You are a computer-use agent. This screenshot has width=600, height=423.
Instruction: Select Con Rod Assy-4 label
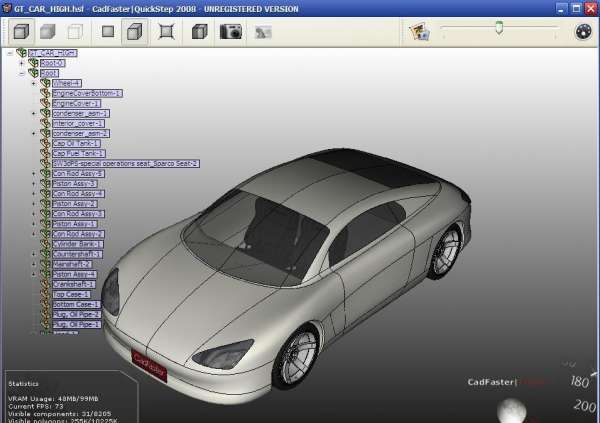[x=78, y=194]
